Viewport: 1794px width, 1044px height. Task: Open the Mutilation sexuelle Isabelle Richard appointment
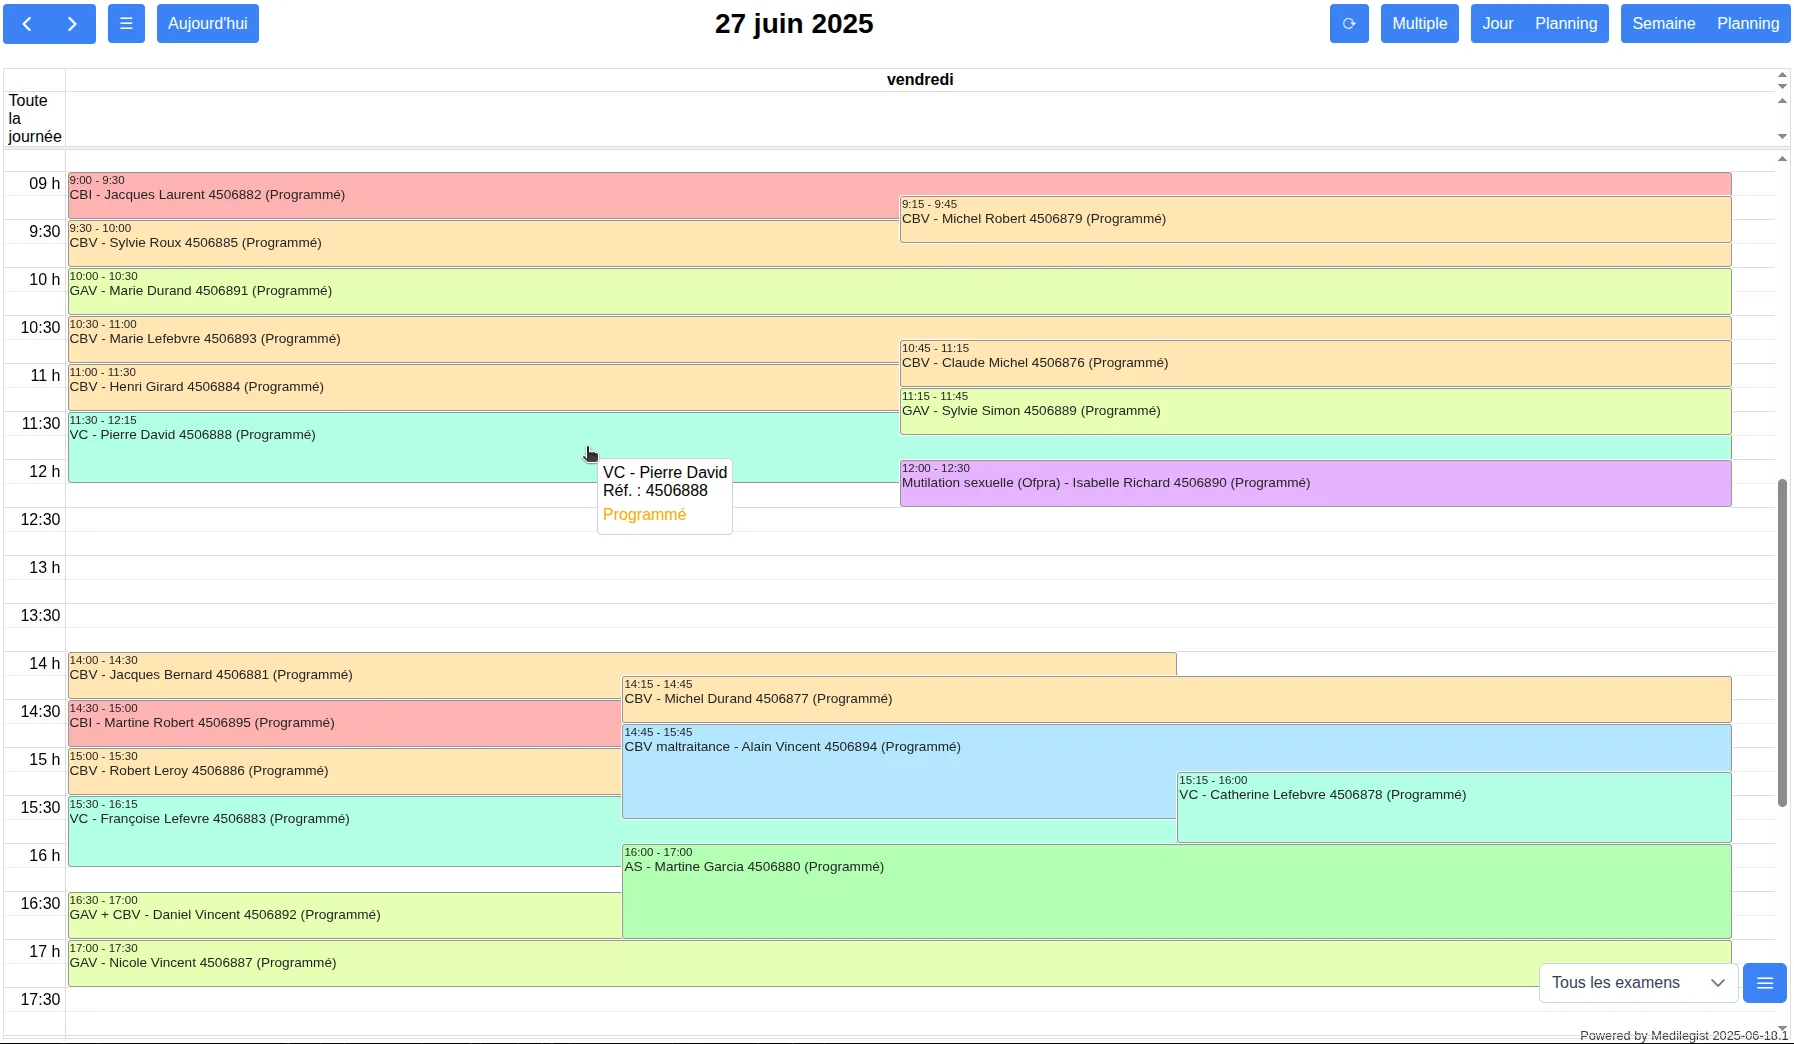1316,483
